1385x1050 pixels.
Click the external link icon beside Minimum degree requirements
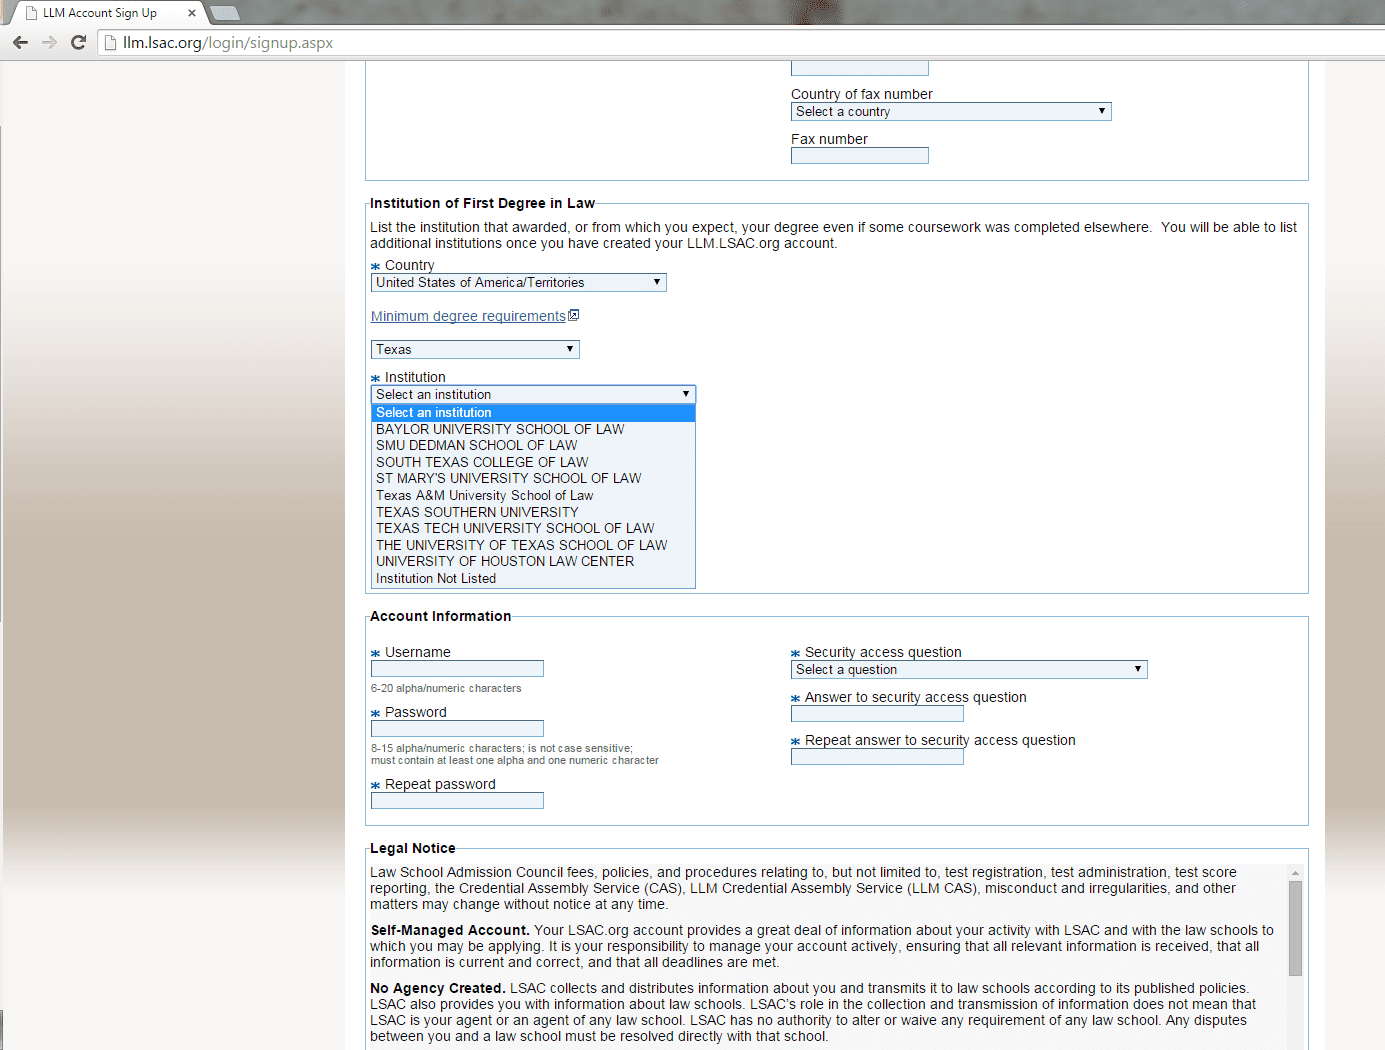pyautogui.click(x=574, y=315)
